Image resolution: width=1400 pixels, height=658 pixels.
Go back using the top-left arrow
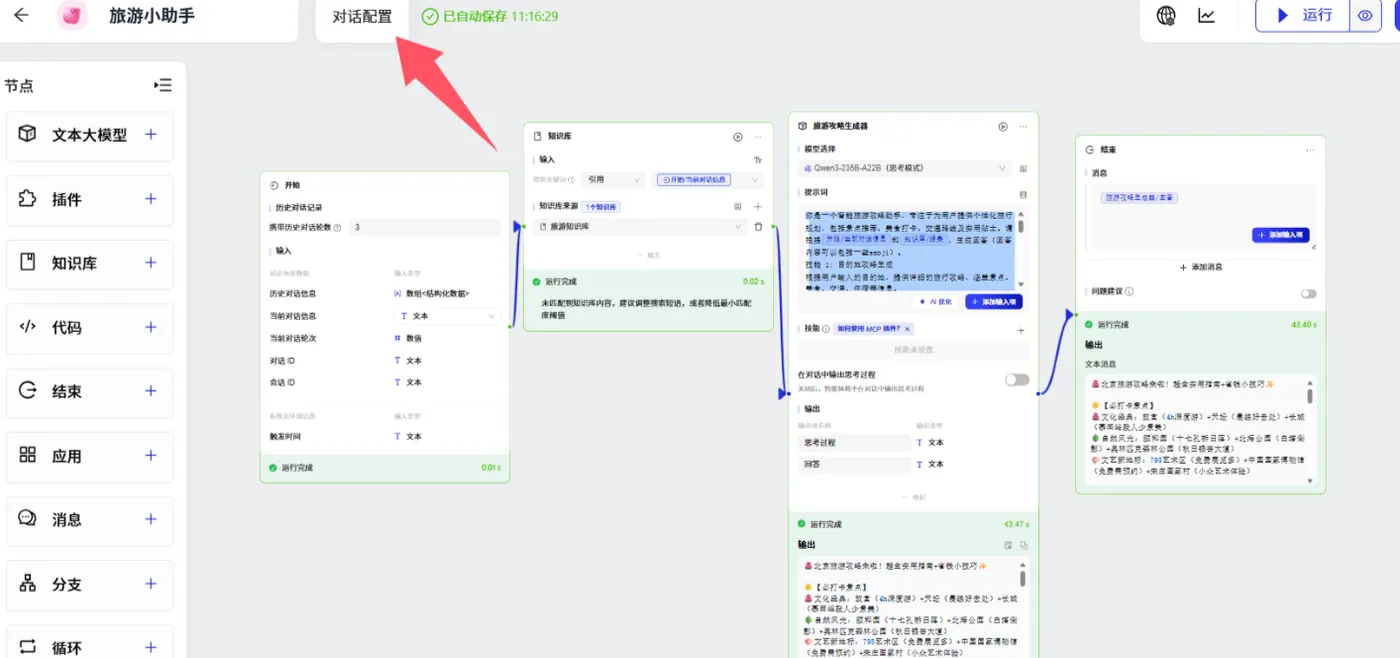coord(21,15)
